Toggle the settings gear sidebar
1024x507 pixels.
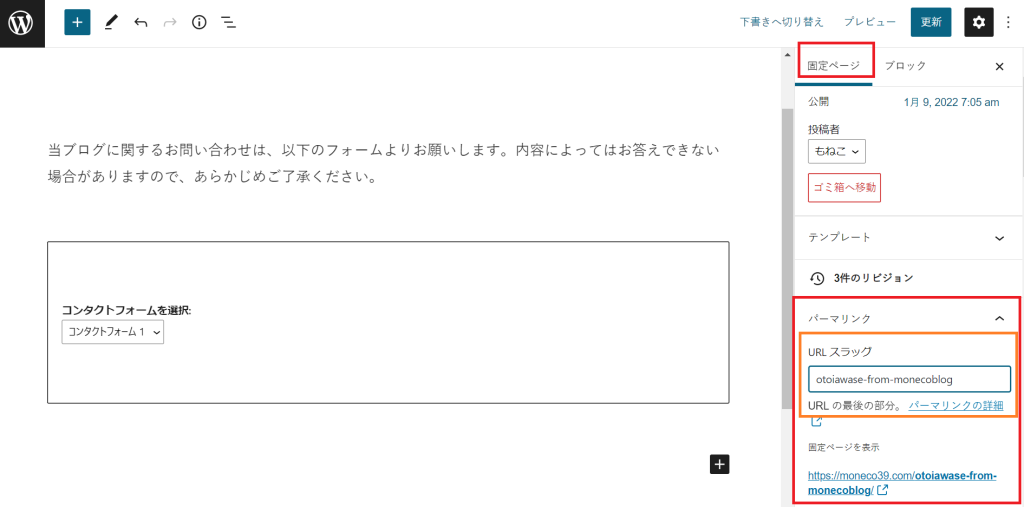coord(978,22)
